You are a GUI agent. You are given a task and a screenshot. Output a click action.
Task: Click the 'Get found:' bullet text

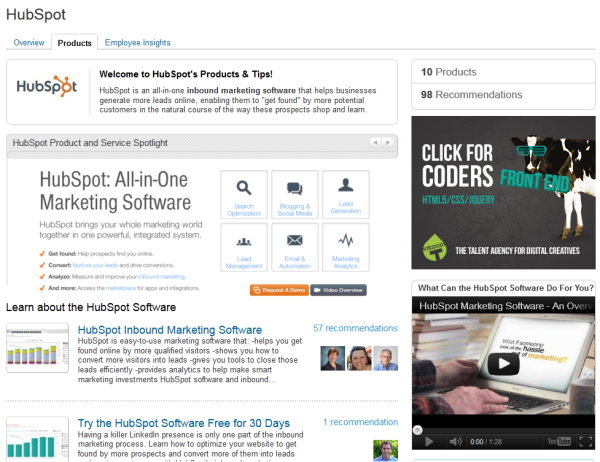62,254
